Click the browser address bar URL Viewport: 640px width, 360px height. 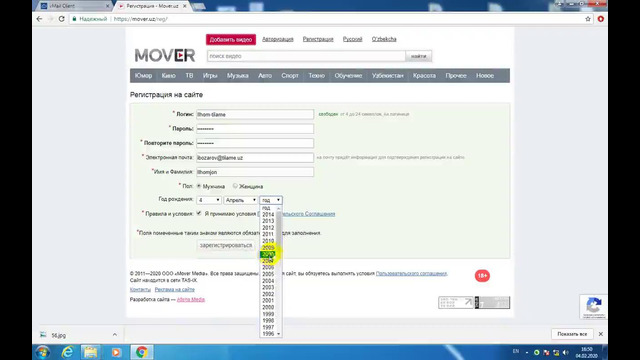140,19
